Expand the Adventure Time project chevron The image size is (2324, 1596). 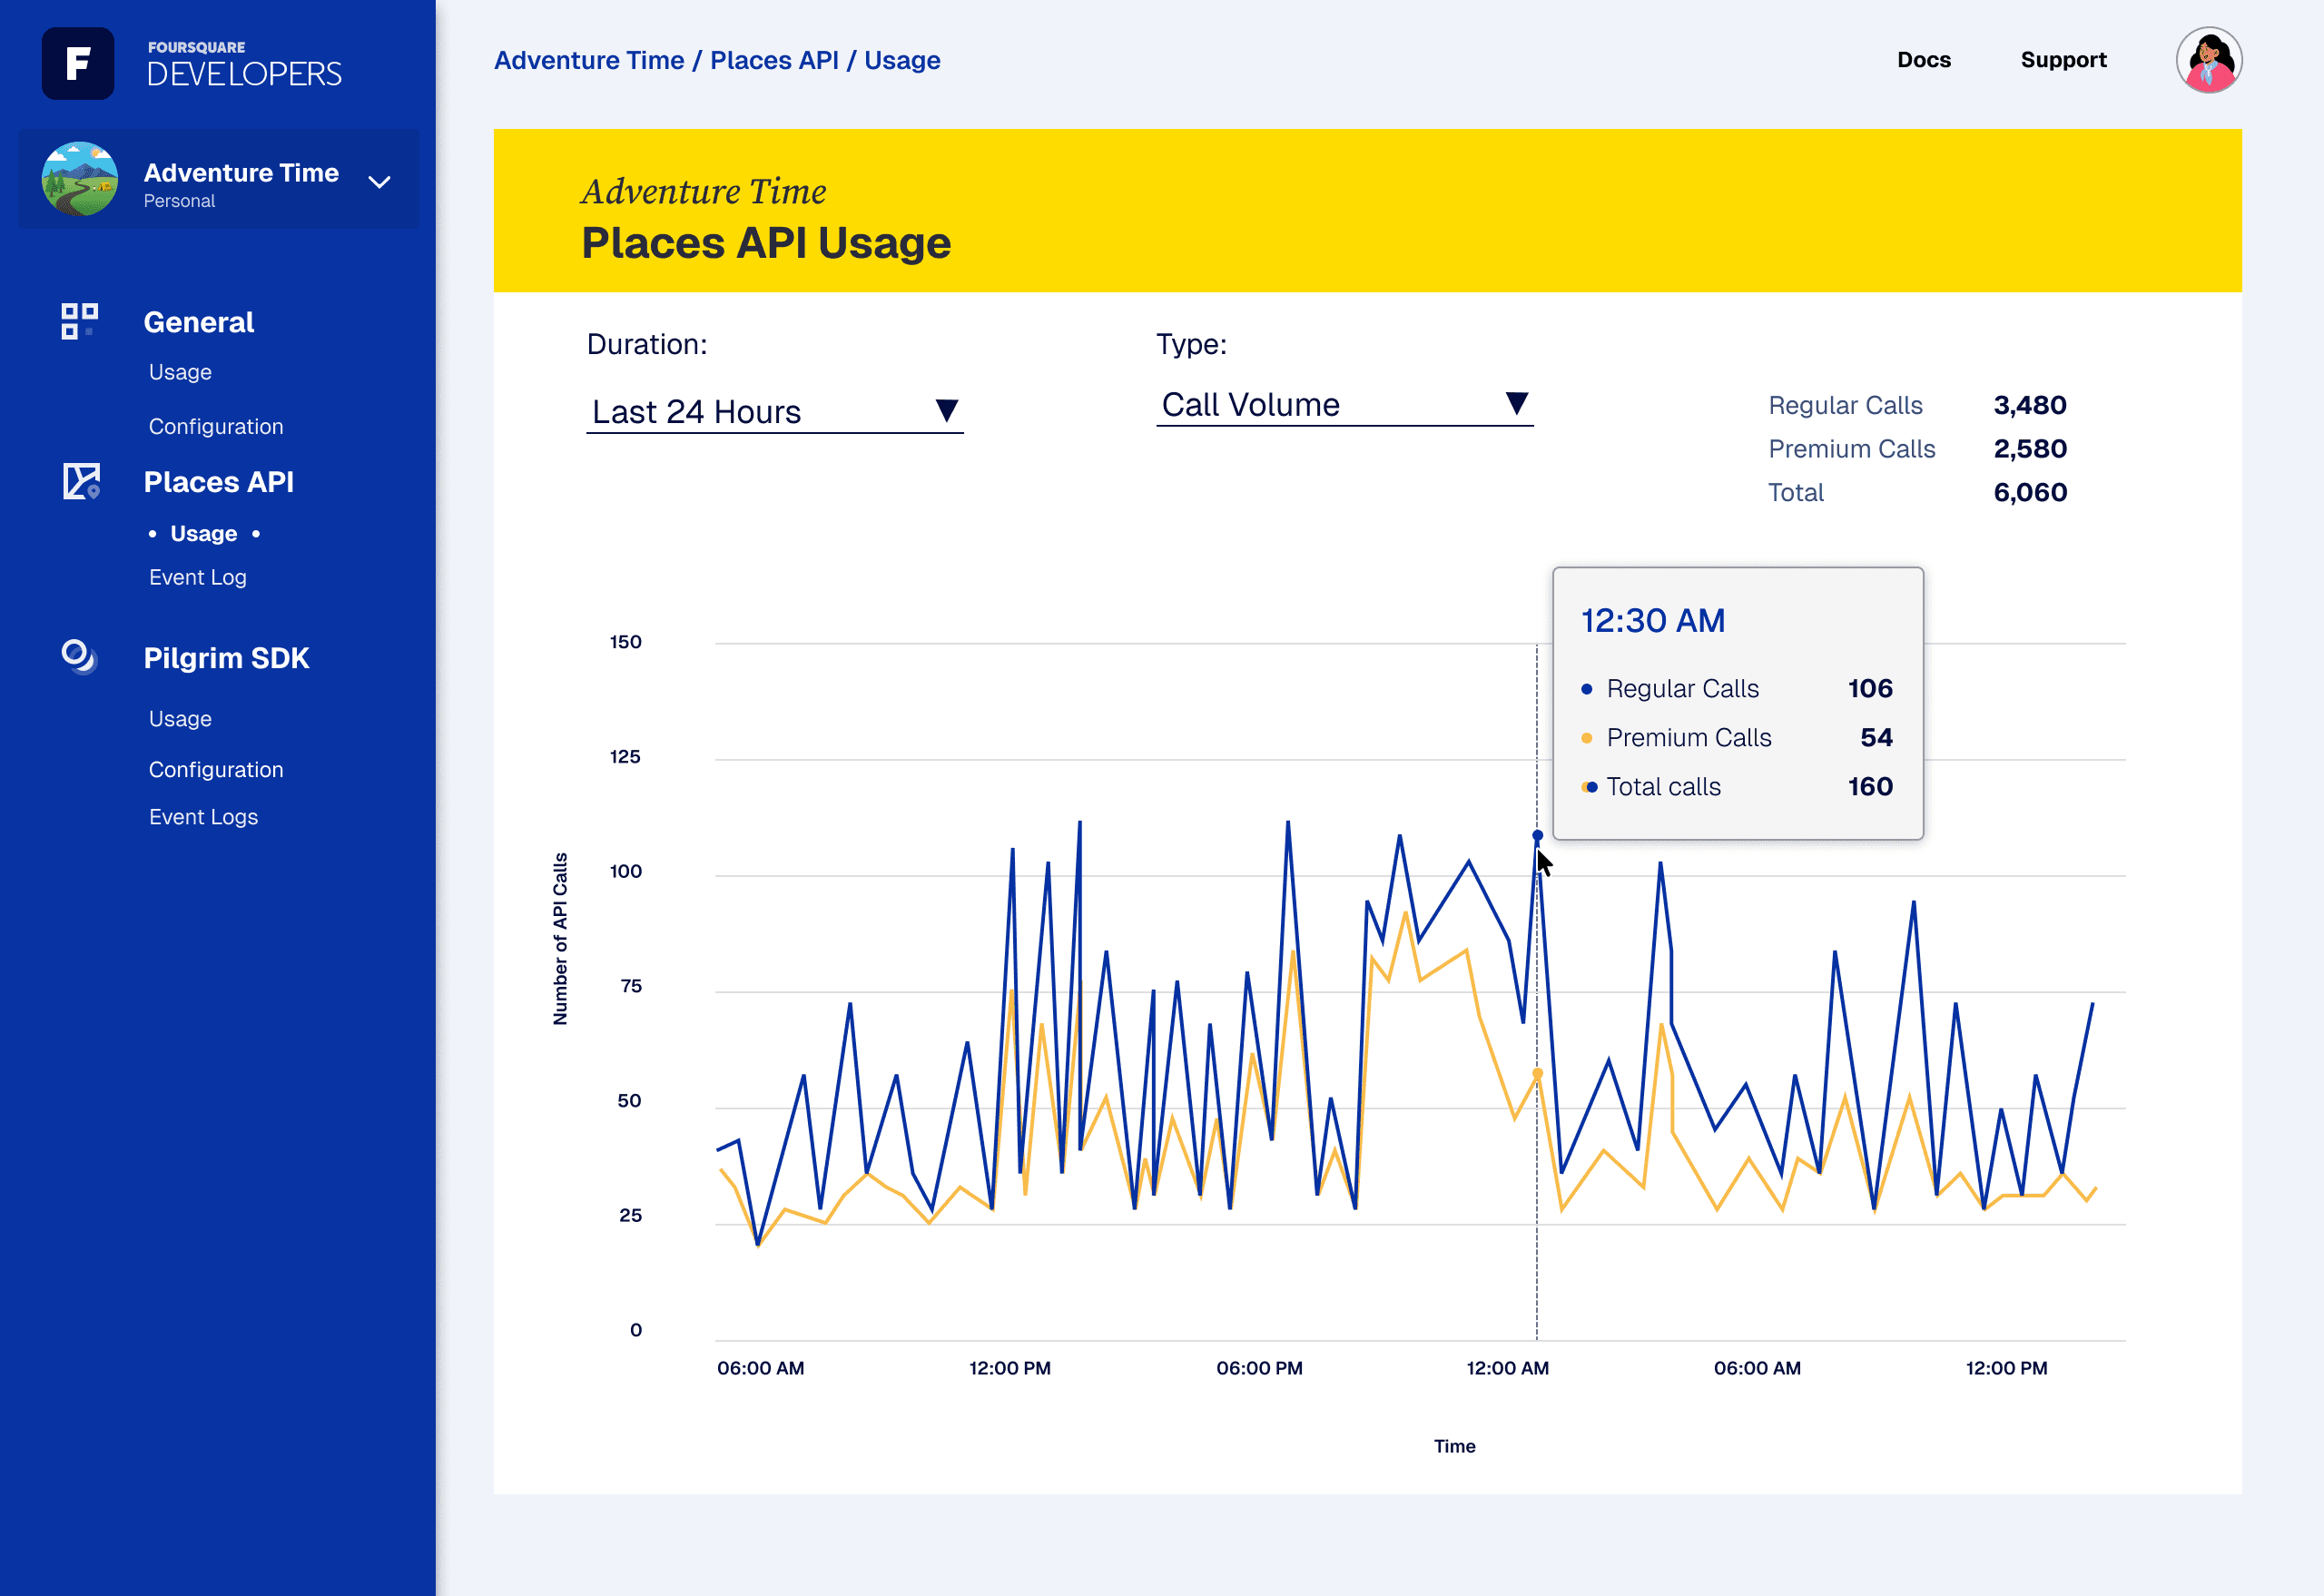click(x=379, y=182)
